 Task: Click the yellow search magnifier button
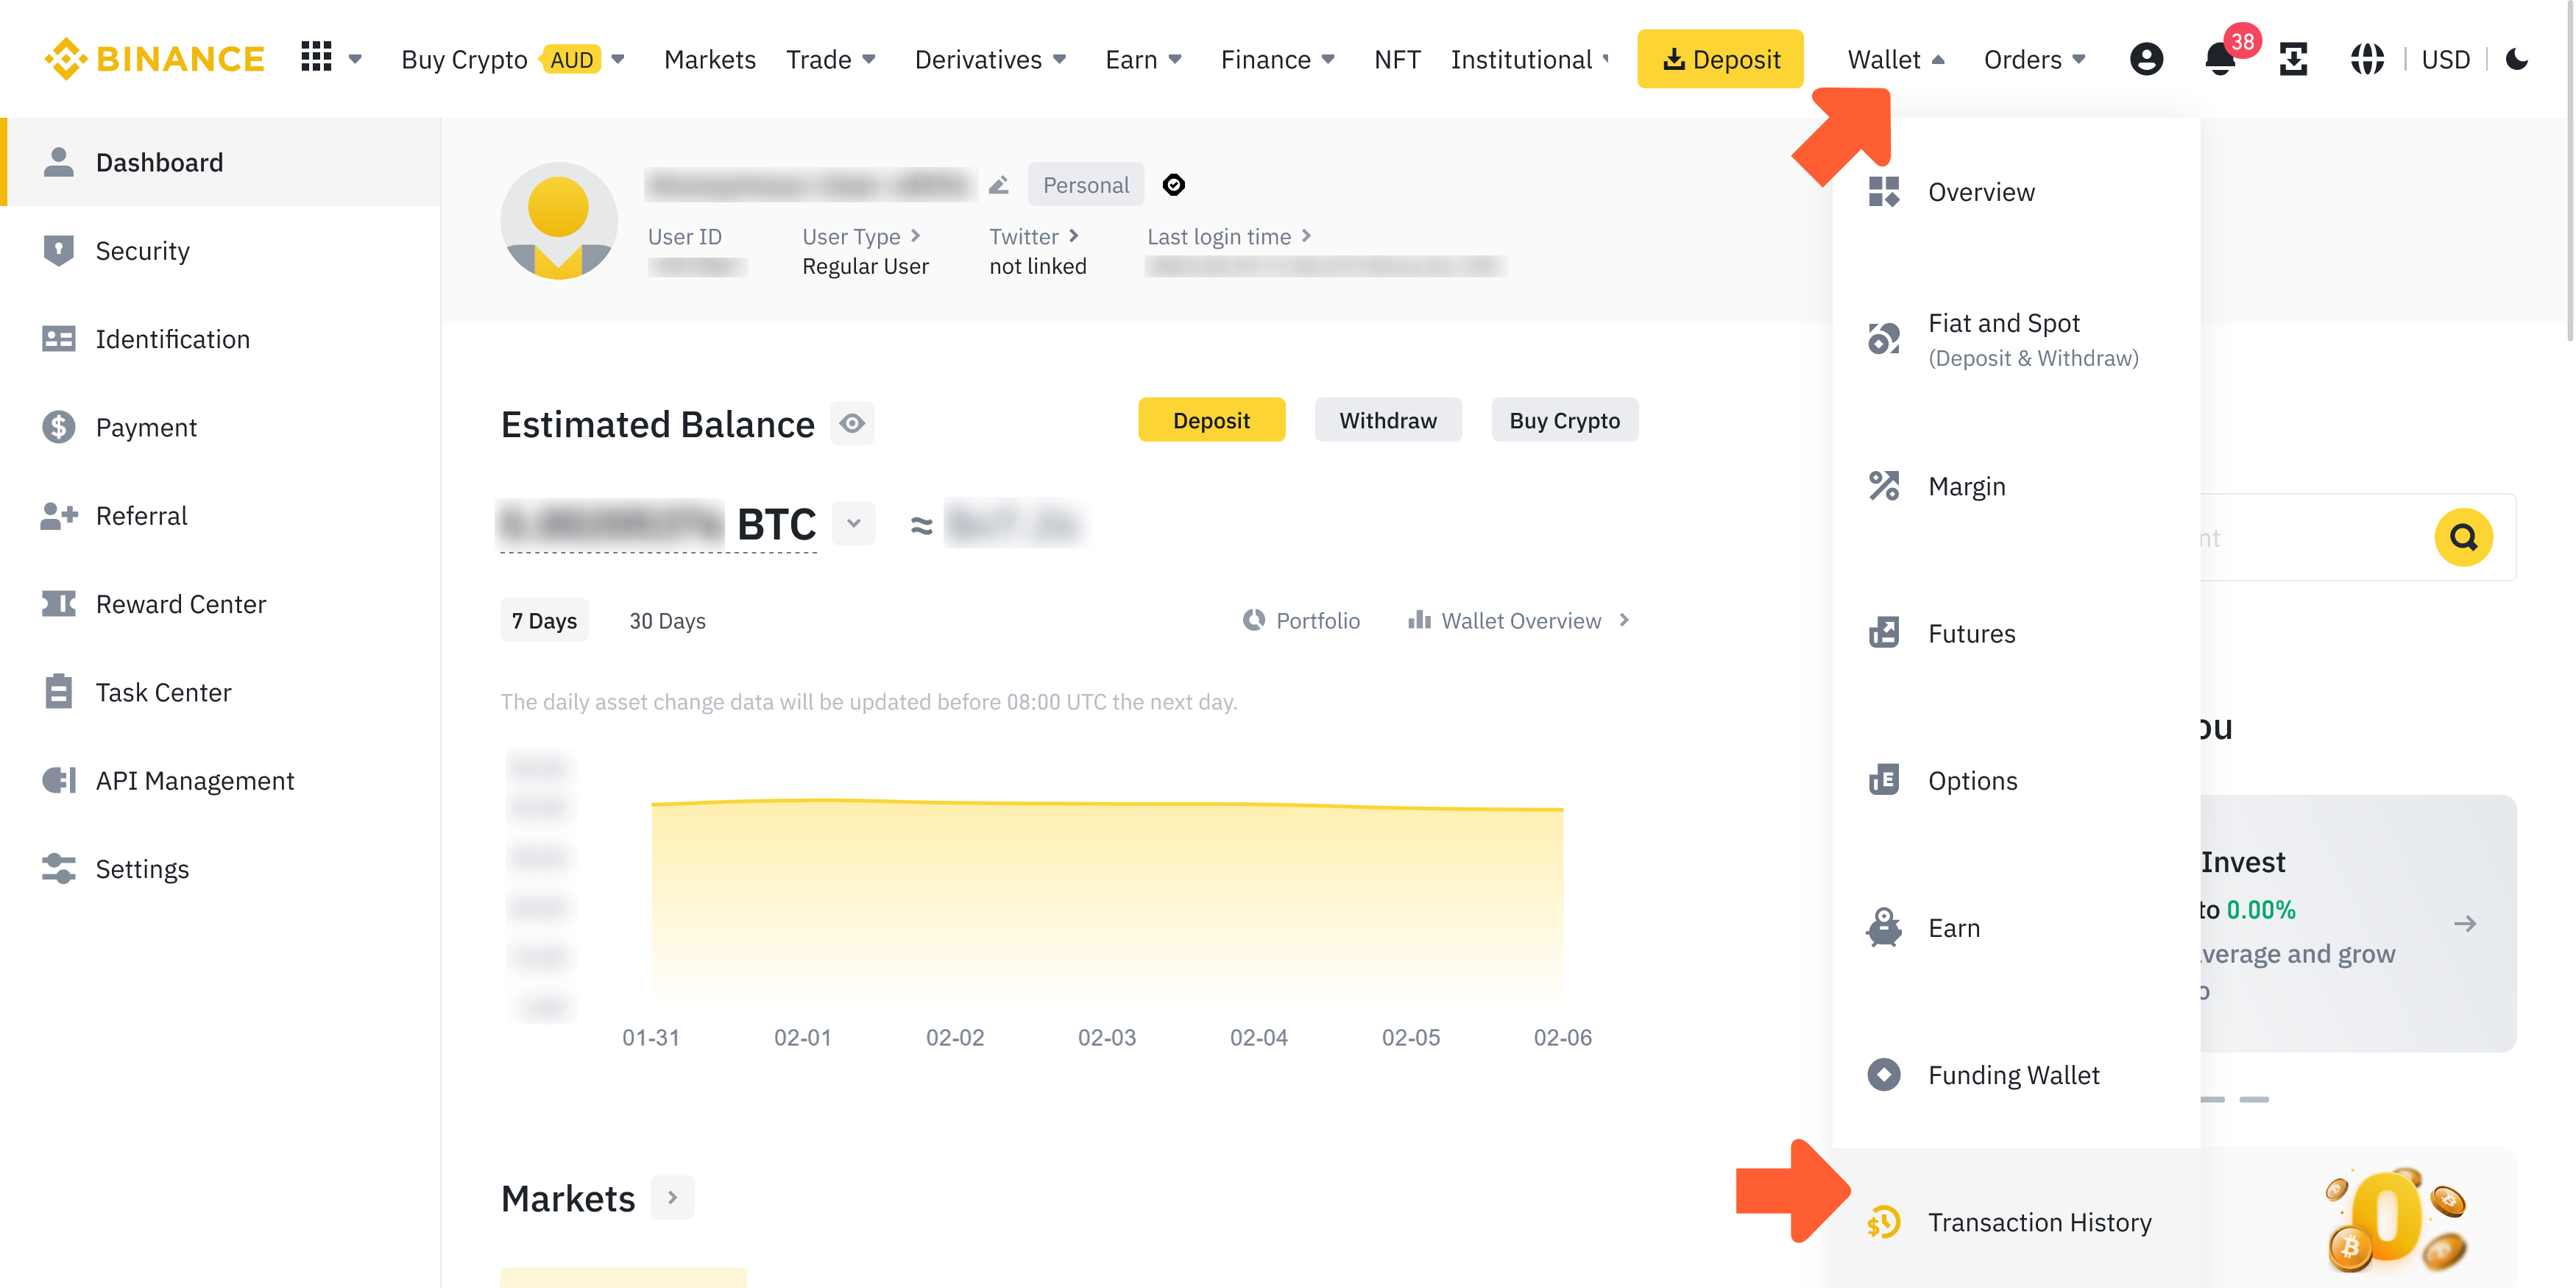2463,538
